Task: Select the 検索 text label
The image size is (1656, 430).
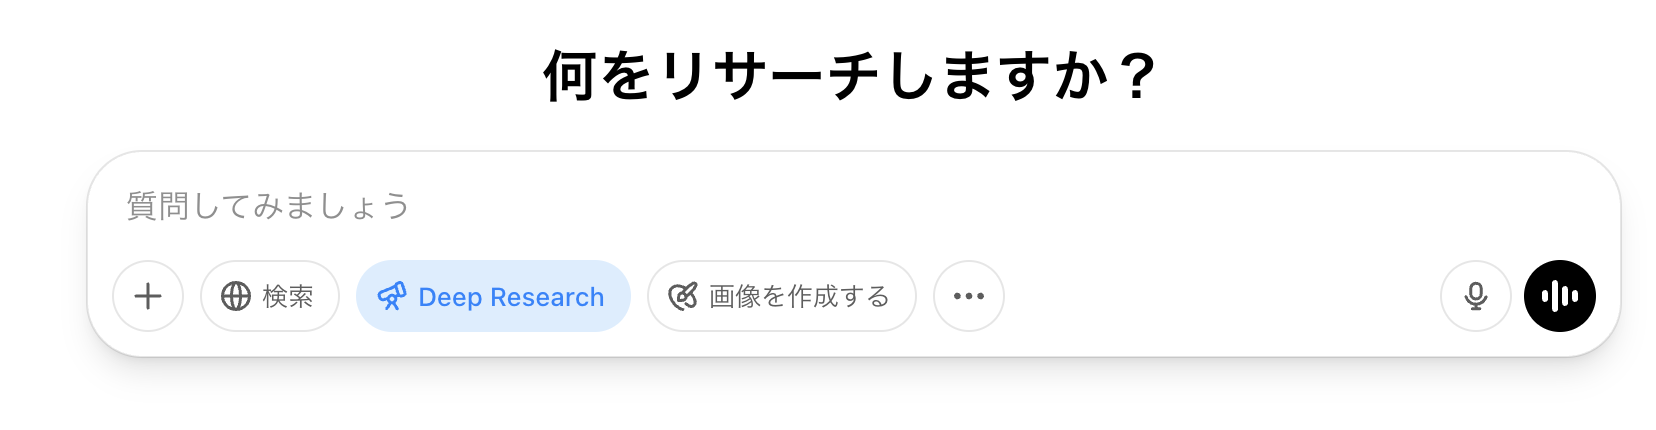Action: coord(288,296)
